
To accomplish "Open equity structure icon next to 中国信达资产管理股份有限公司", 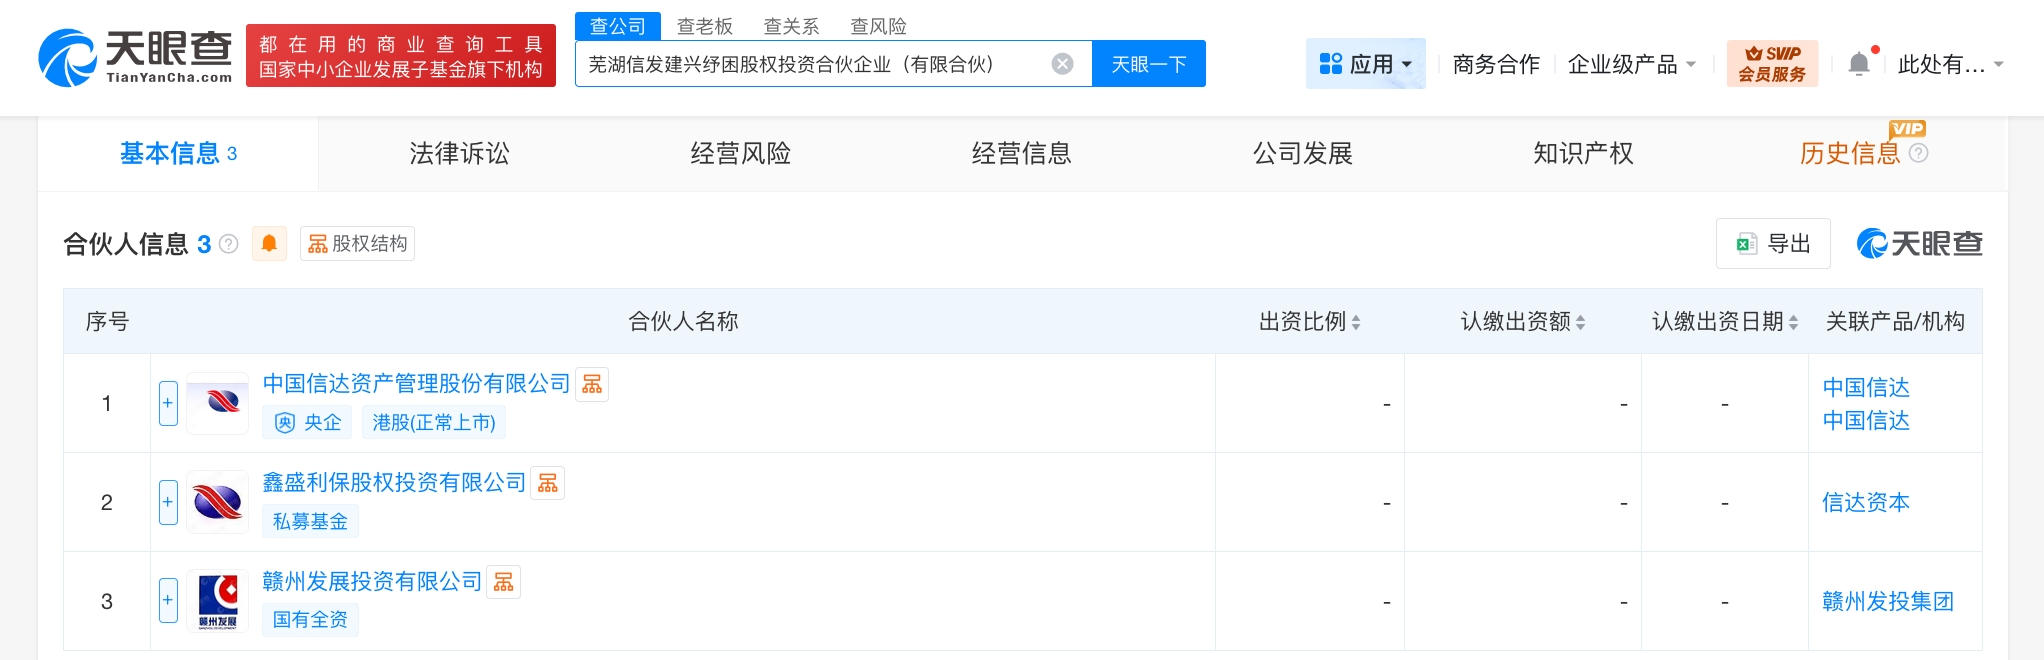I will pos(592,385).
